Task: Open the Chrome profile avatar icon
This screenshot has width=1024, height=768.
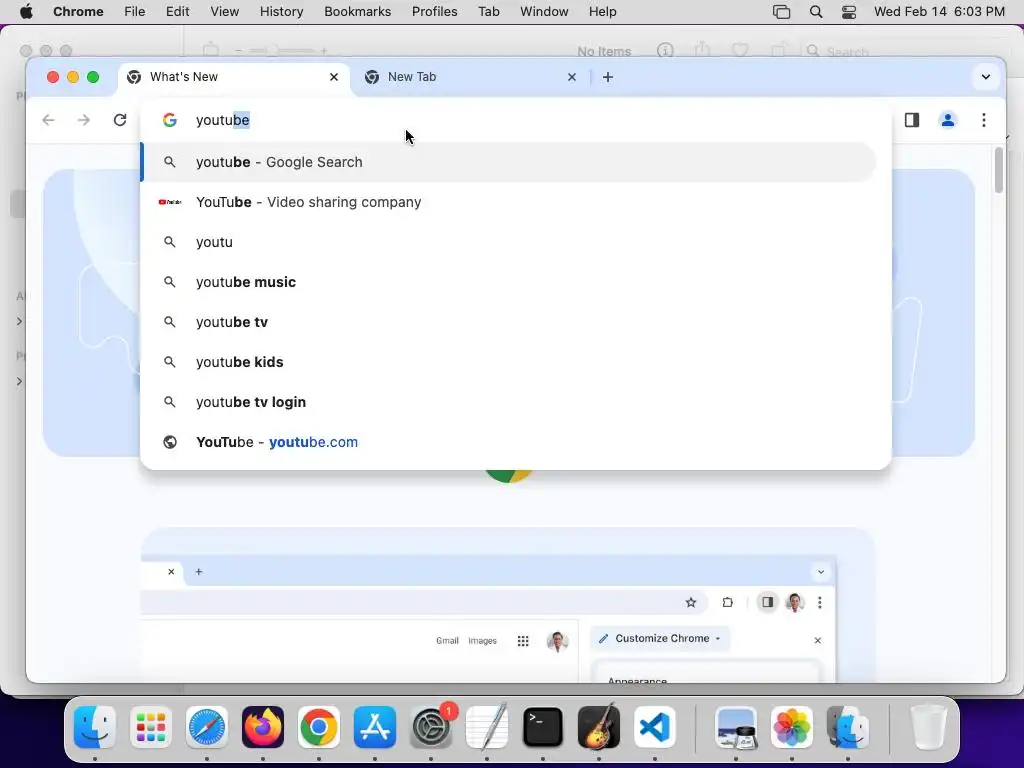Action: pyautogui.click(x=948, y=120)
